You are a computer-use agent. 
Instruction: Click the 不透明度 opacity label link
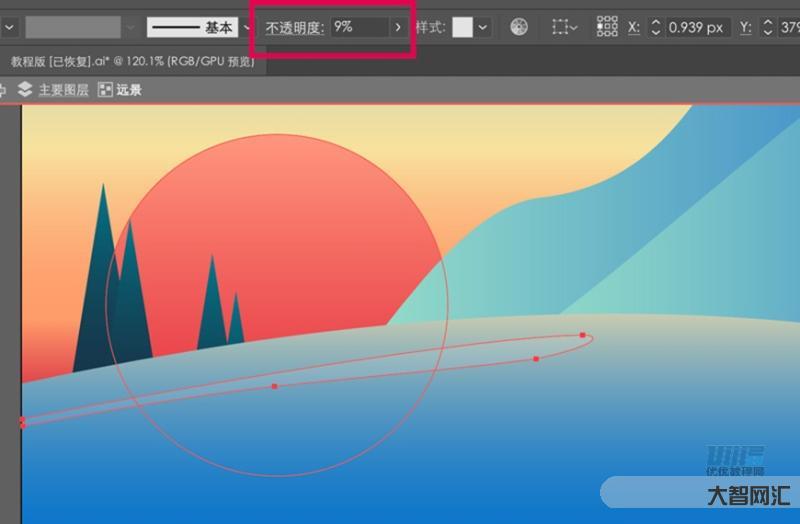(x=294, y=27)
